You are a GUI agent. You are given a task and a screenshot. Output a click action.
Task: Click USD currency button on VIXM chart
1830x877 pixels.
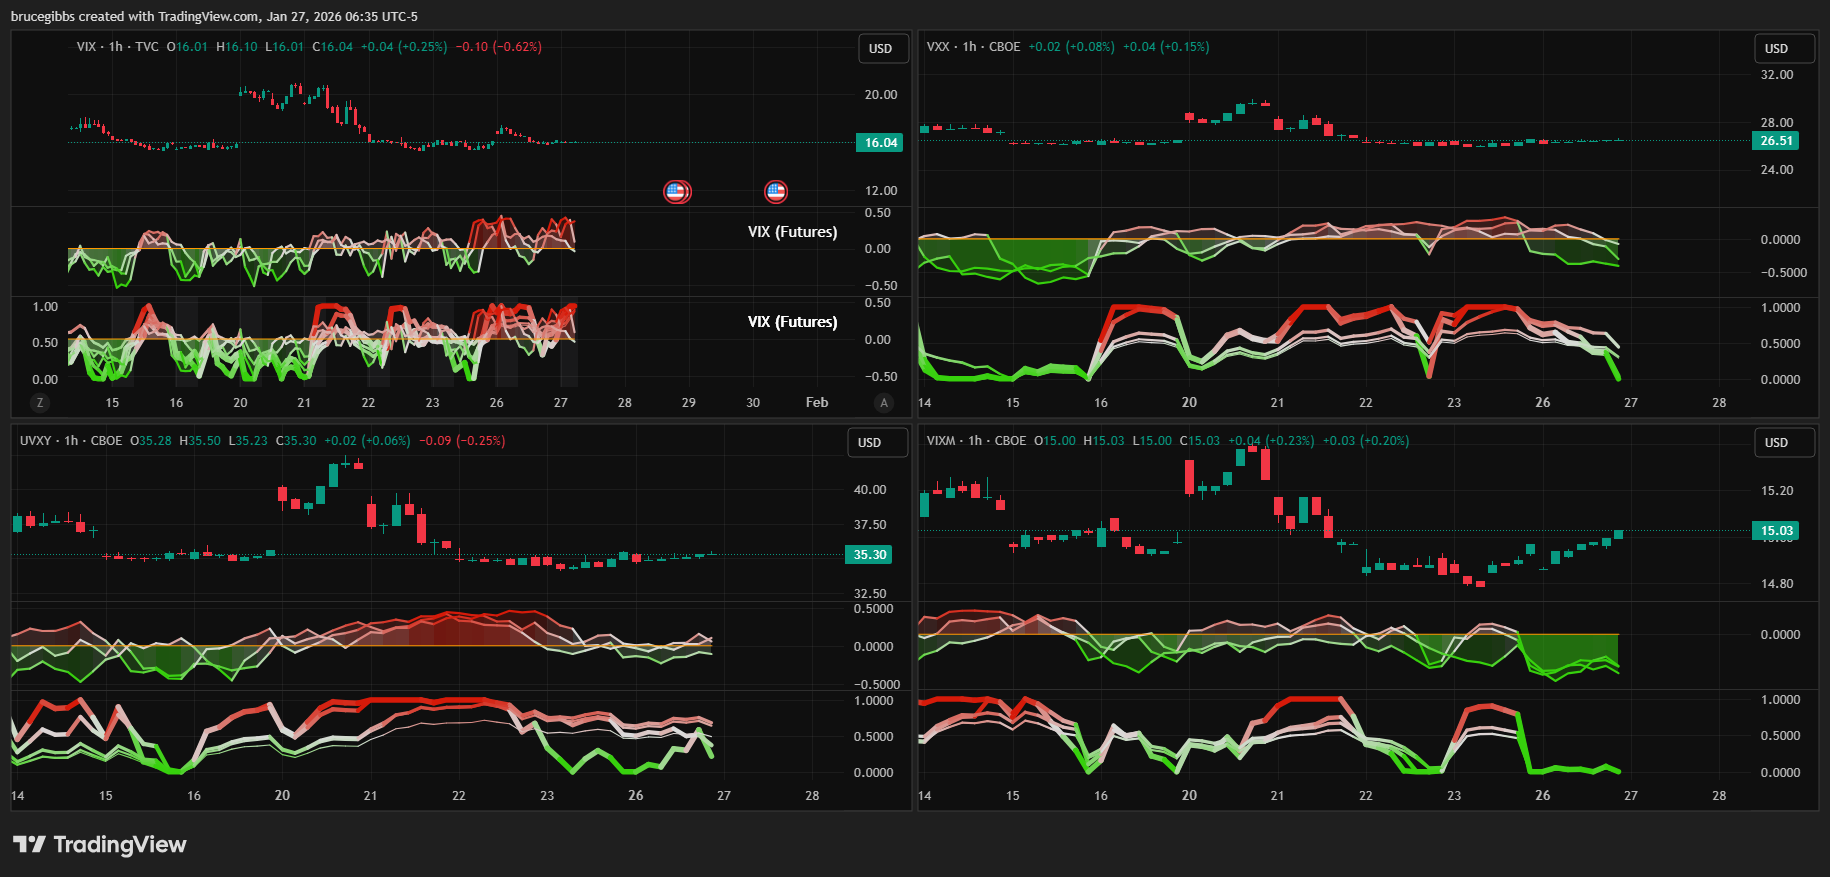tap(1776, 443)
